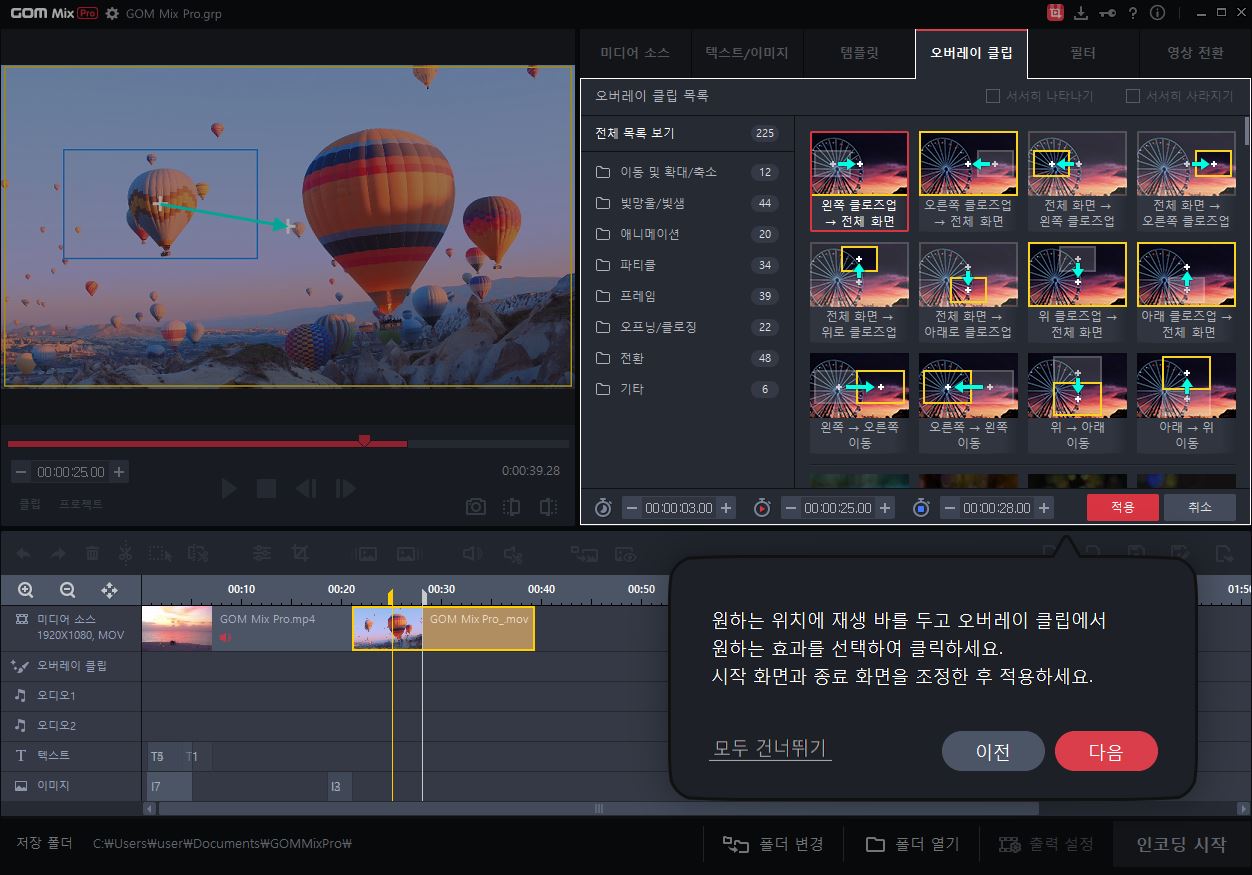
Task: Open the 파티클 category
Action: tap(686, 265)
